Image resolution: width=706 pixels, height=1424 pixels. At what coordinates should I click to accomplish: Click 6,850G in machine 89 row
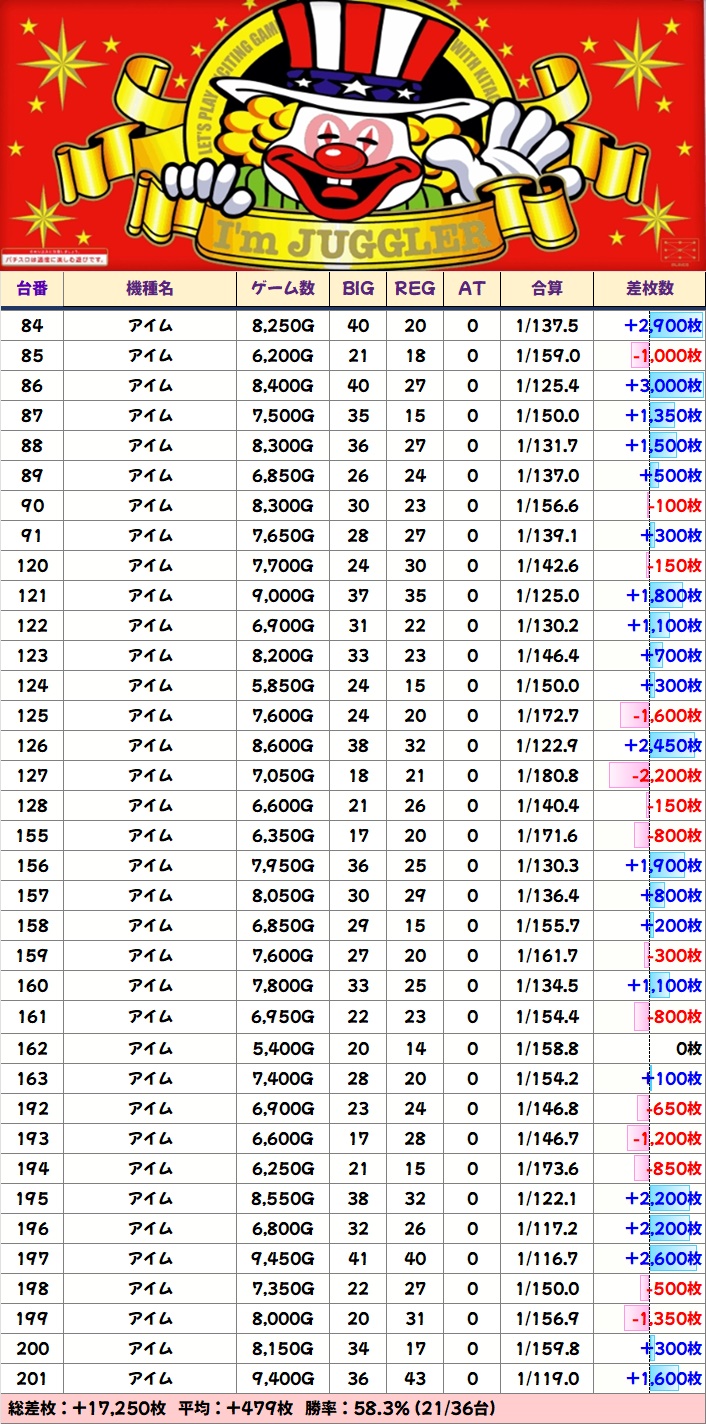284,476
